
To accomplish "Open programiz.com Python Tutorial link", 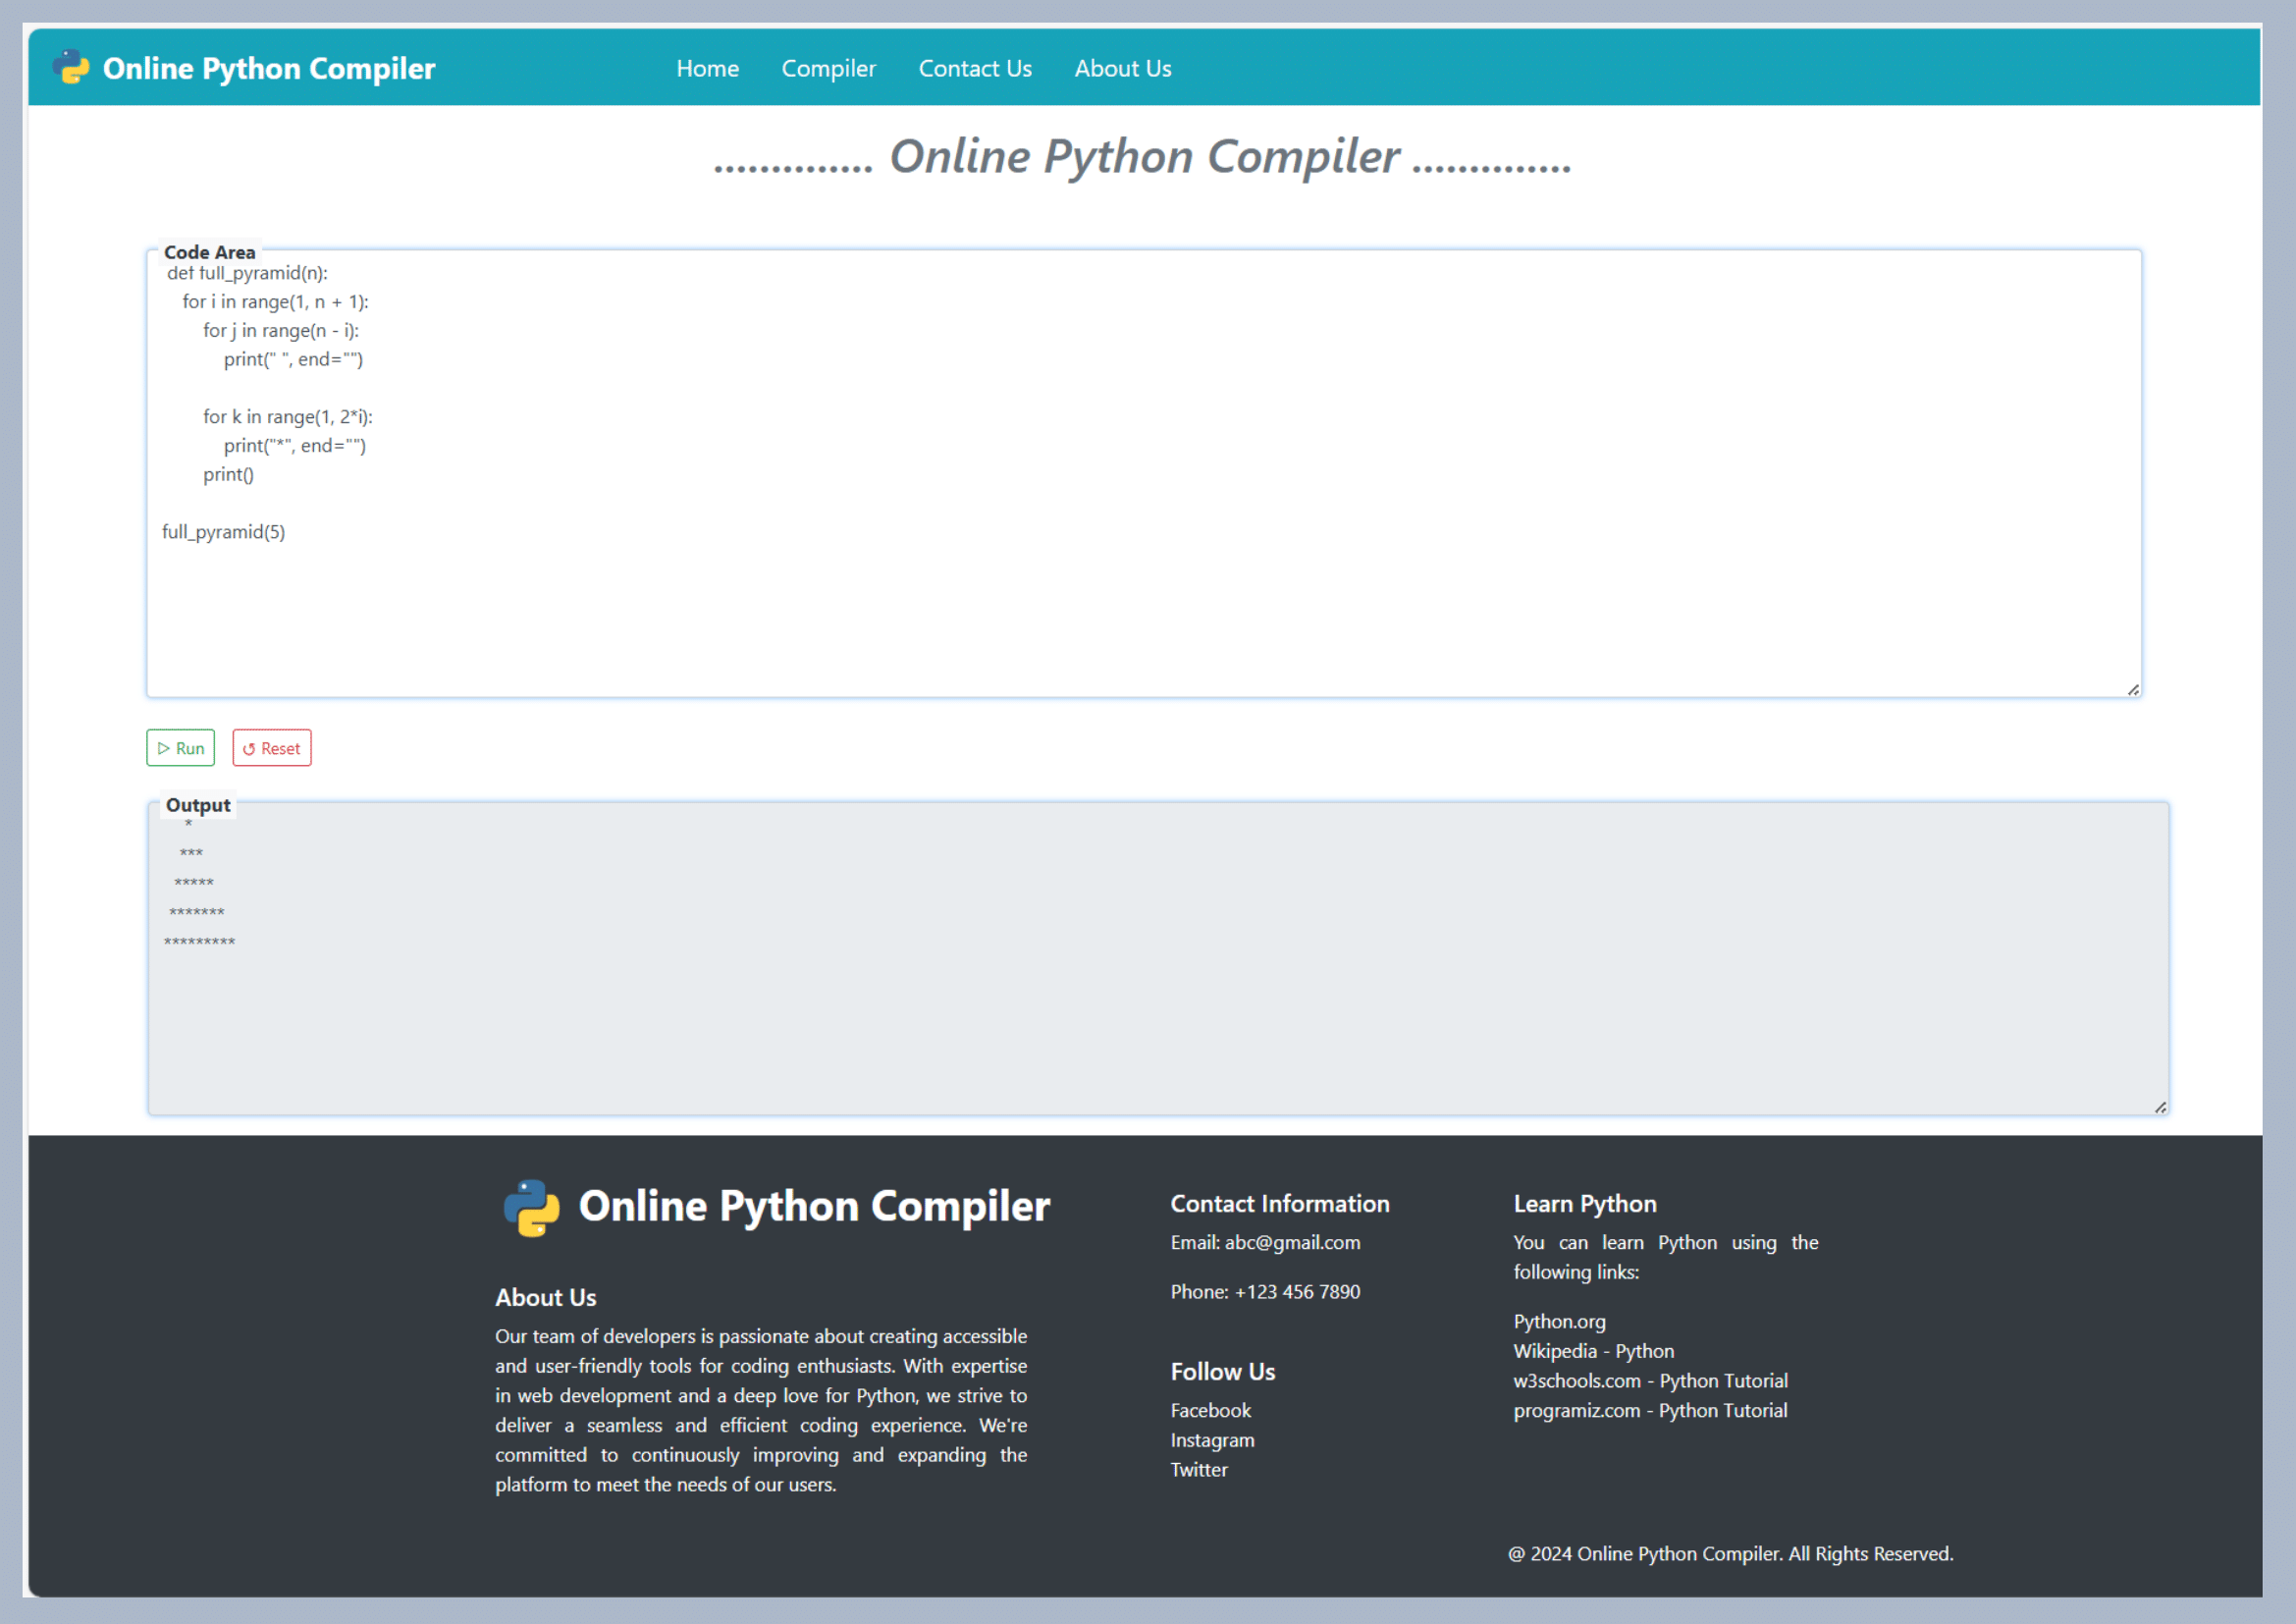I will click(1650, 1410).
